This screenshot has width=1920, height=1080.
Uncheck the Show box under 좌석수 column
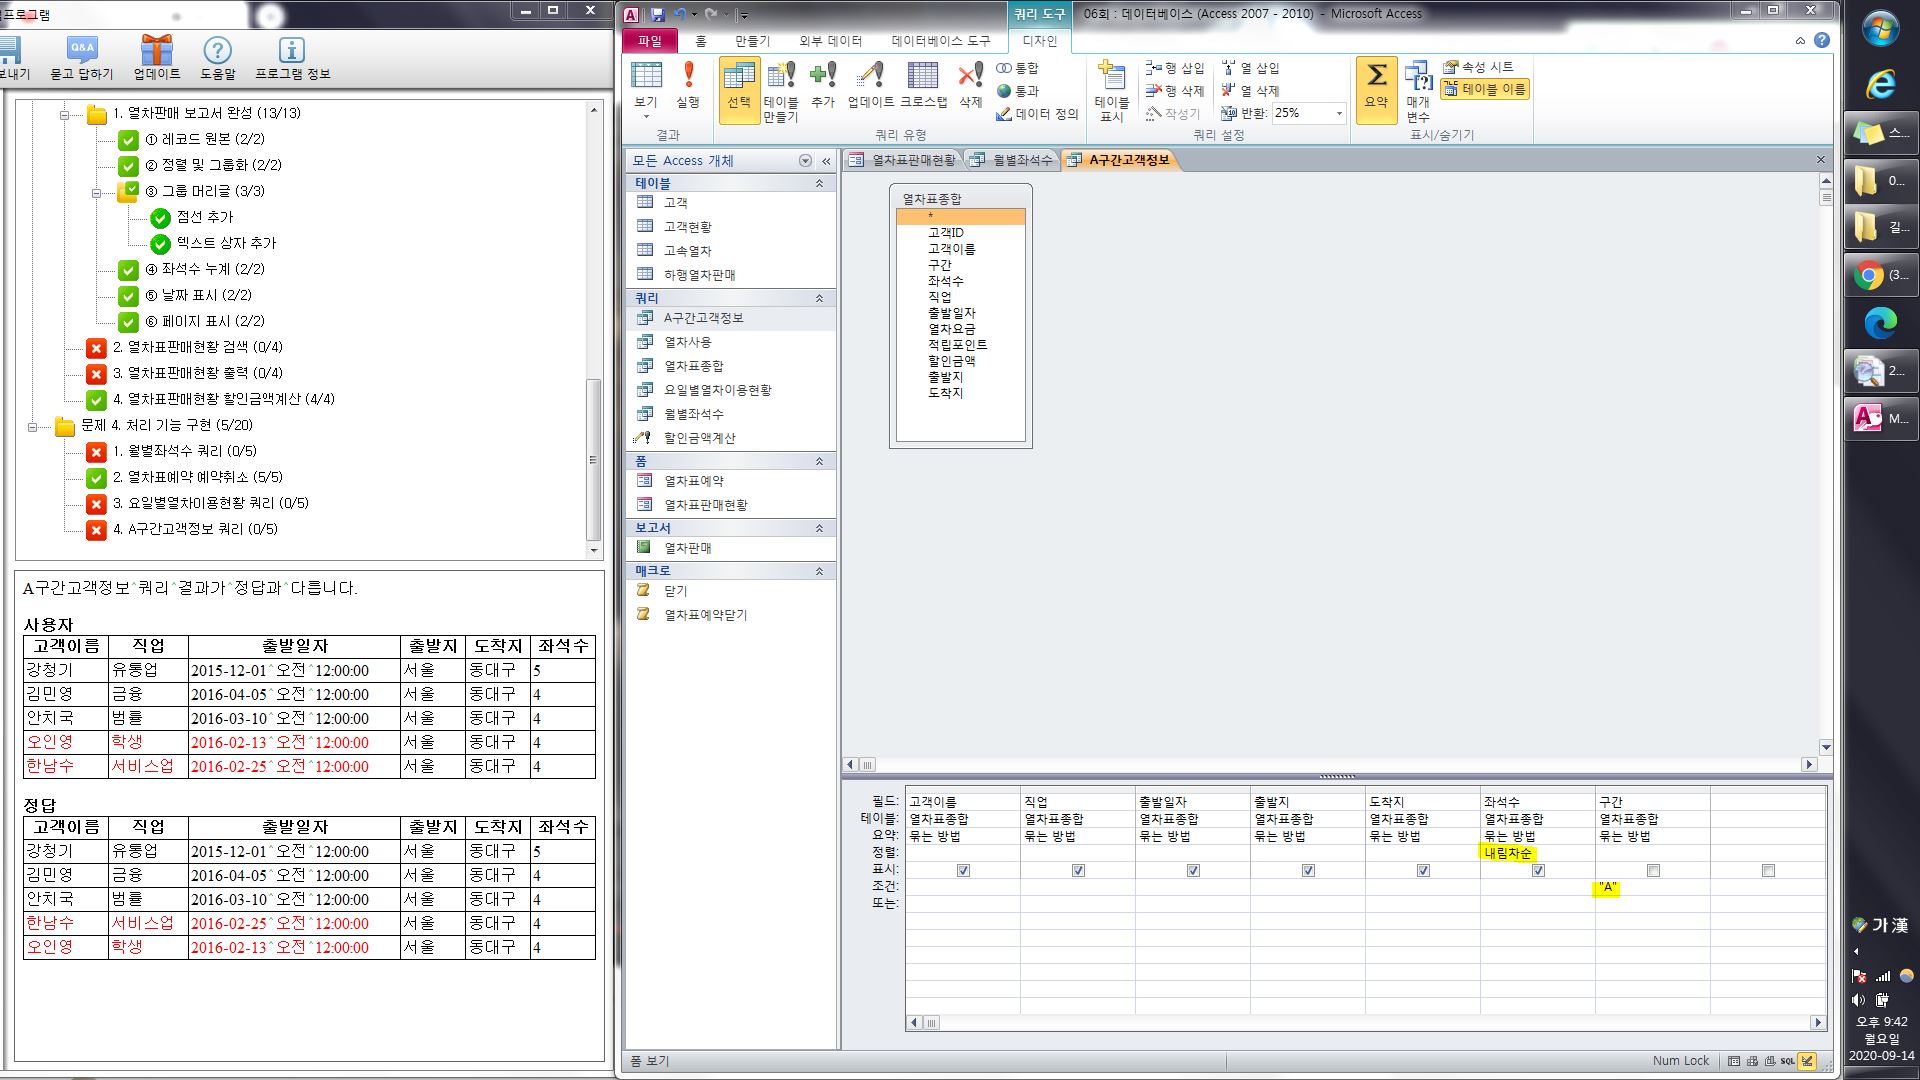tap(1538, 871)
